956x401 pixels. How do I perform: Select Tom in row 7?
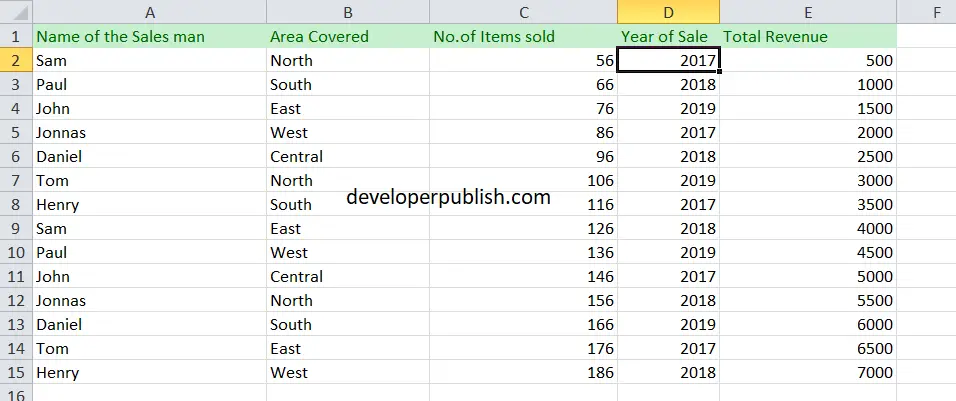(149, 180)
